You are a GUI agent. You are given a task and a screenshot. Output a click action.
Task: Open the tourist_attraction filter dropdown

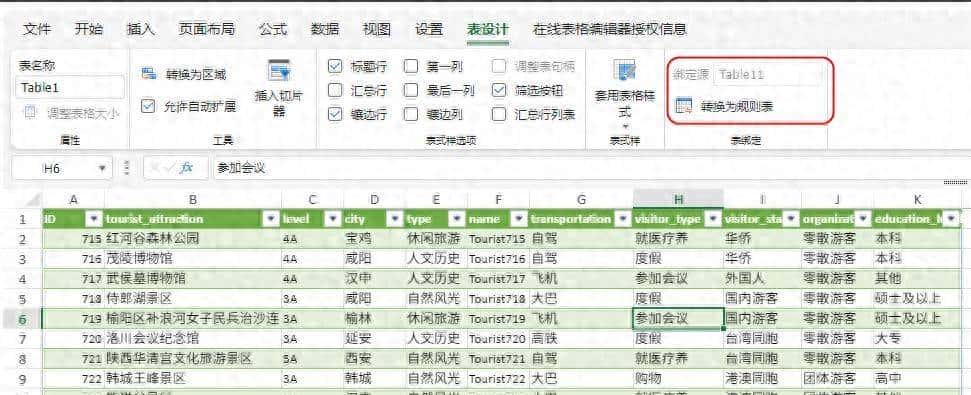tap(271, 219)
